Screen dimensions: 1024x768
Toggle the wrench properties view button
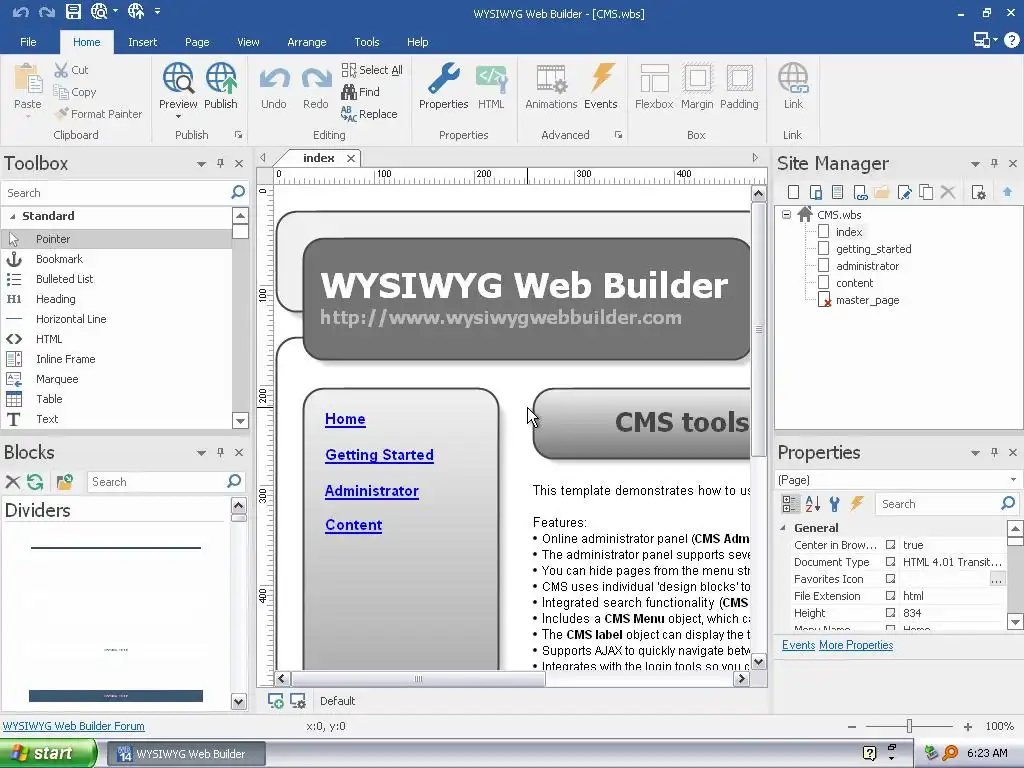point(834,504)
